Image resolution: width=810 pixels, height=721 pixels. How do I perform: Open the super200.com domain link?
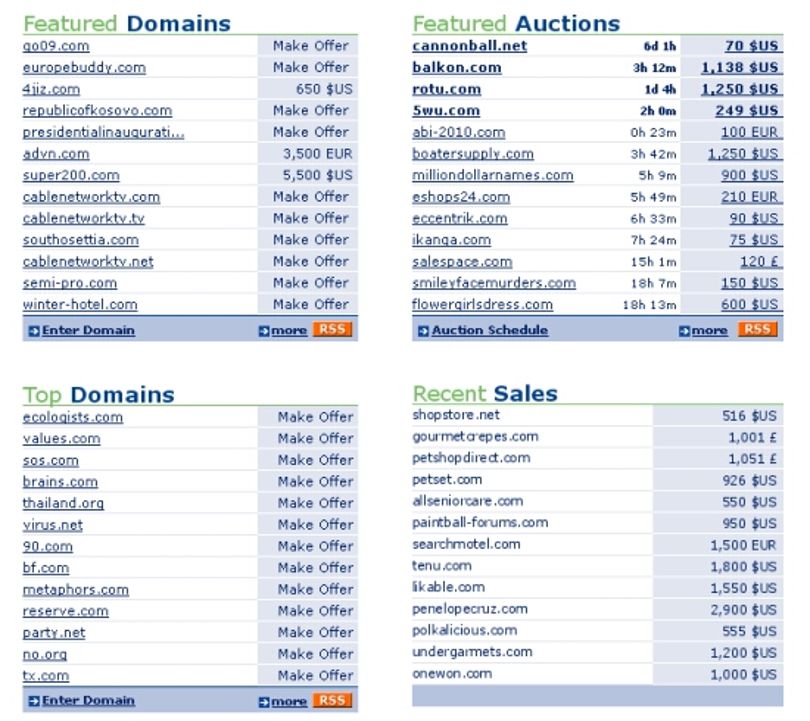[x=71, y=176]
